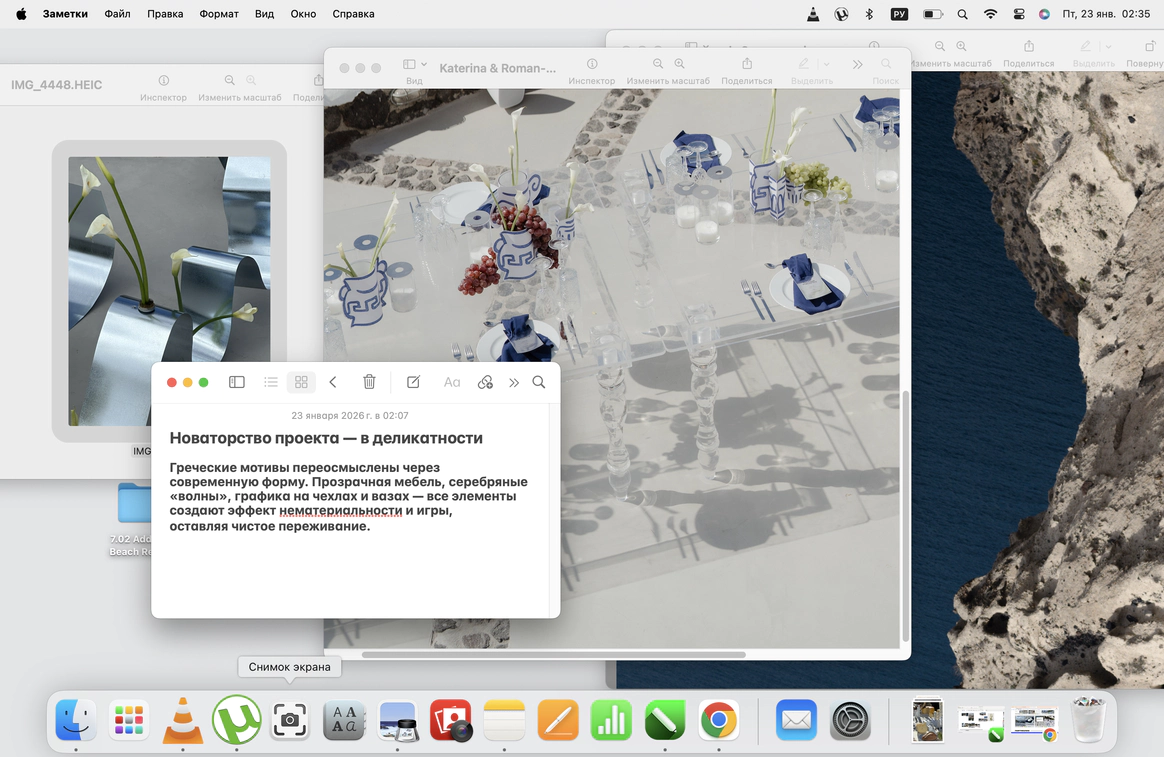This screenshot has height=757, width=1164.
Task: Click the note title "Новаторство проекта — в деликатности"
Action: pyautogui.click(x=326, y=438)
